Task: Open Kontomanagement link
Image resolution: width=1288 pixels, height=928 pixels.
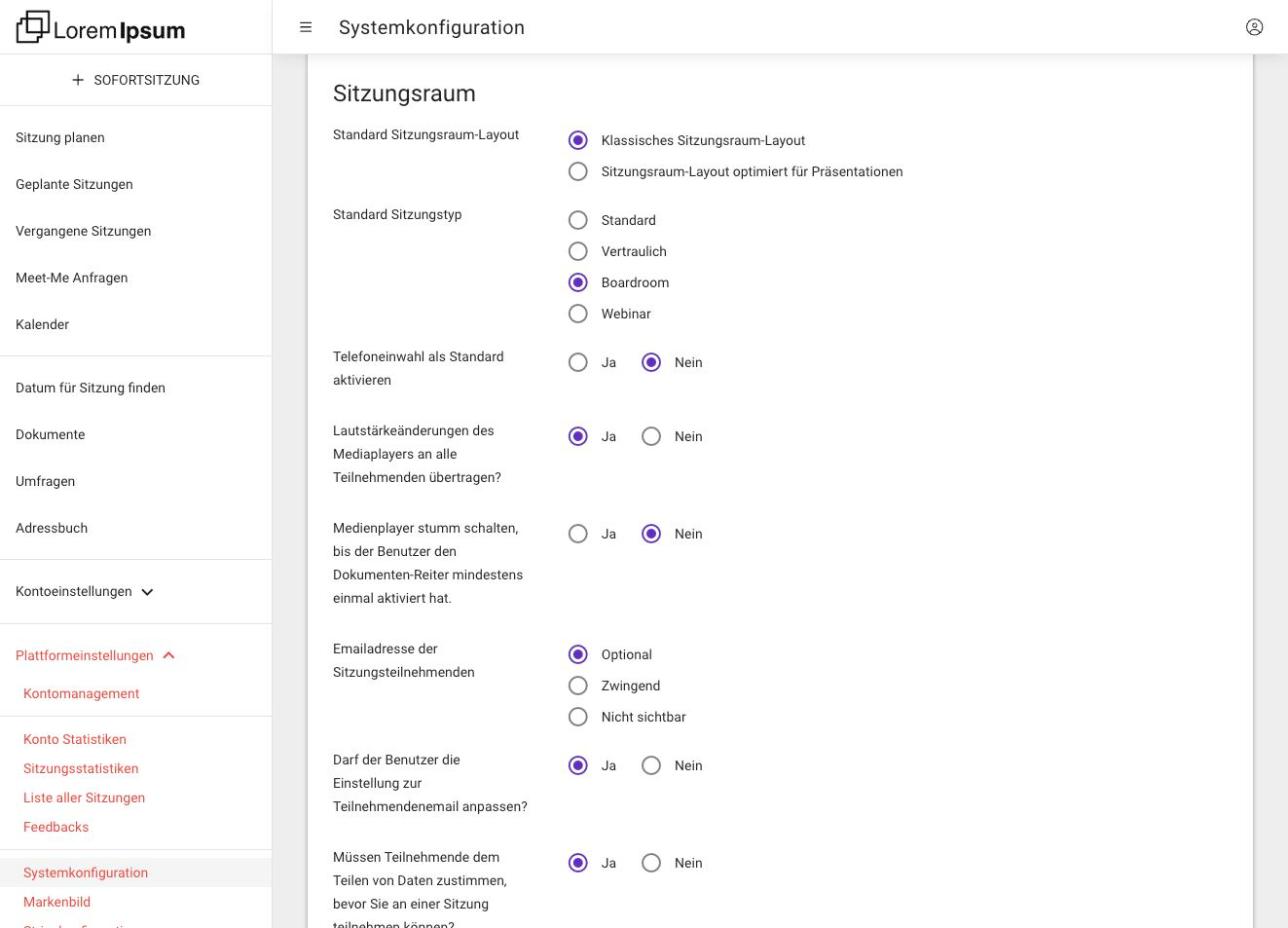Action: (81, 693)
